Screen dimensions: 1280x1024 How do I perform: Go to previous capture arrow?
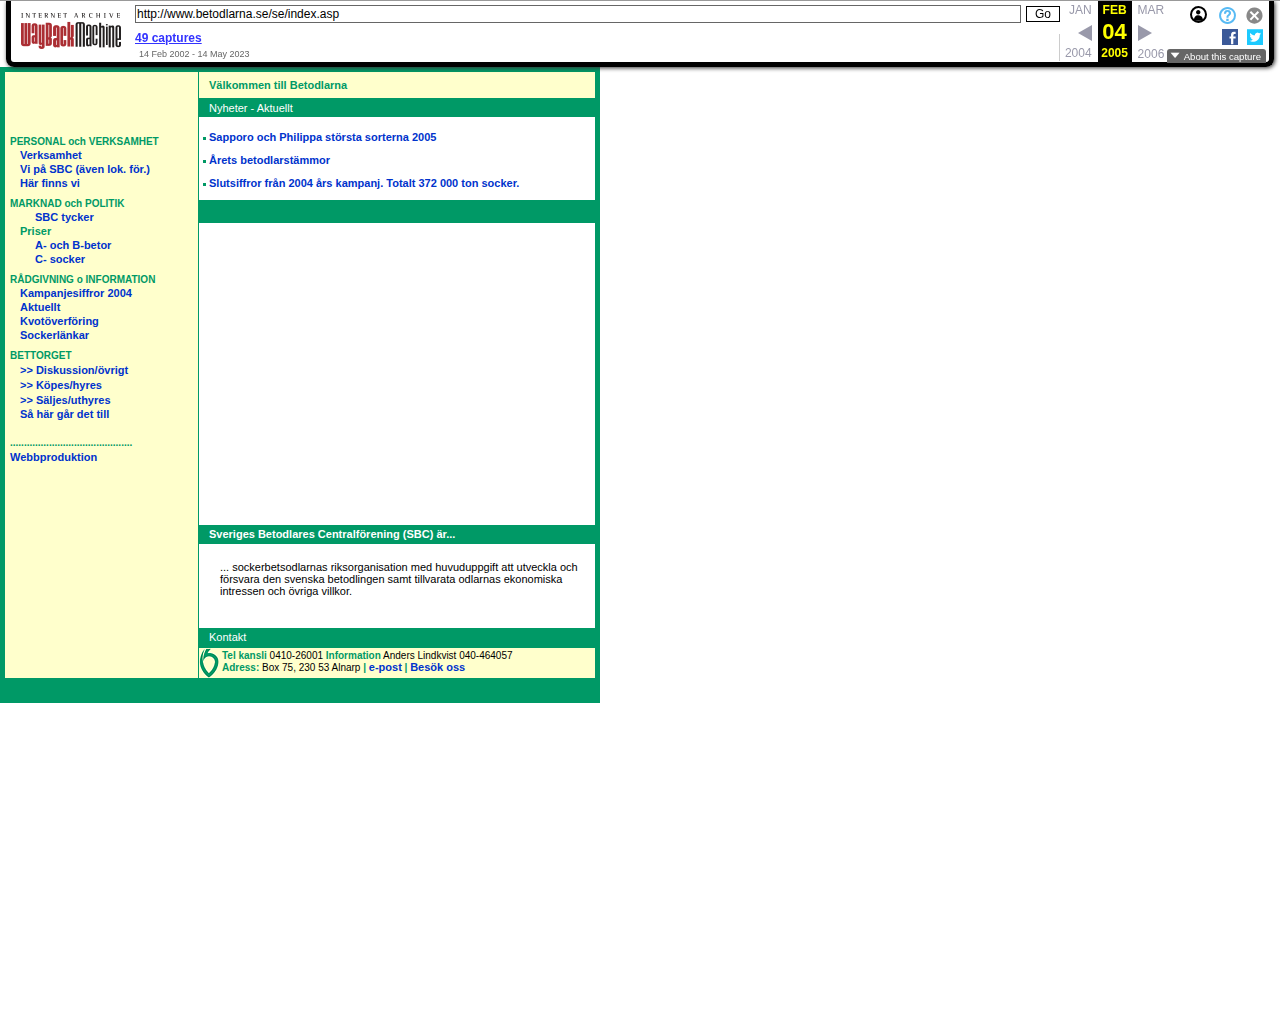pyautogui.click(x=1085, y=33)
